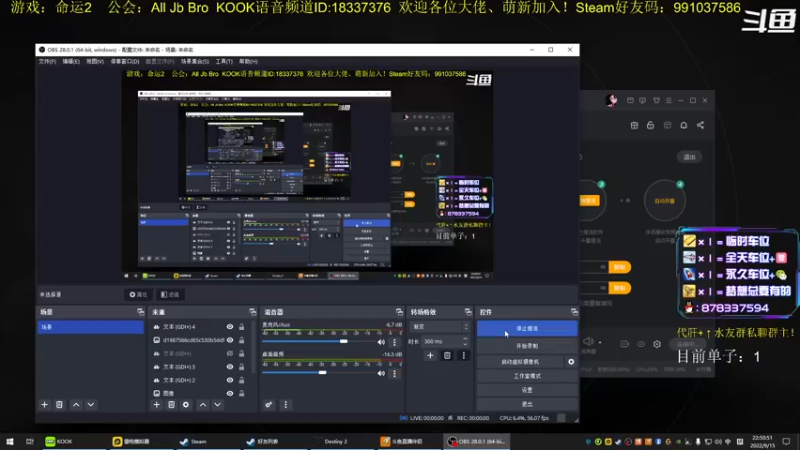This screenshot has width=800, height=450.
Task: Add a new scene with the plus icon
Action: click(44, 405)
